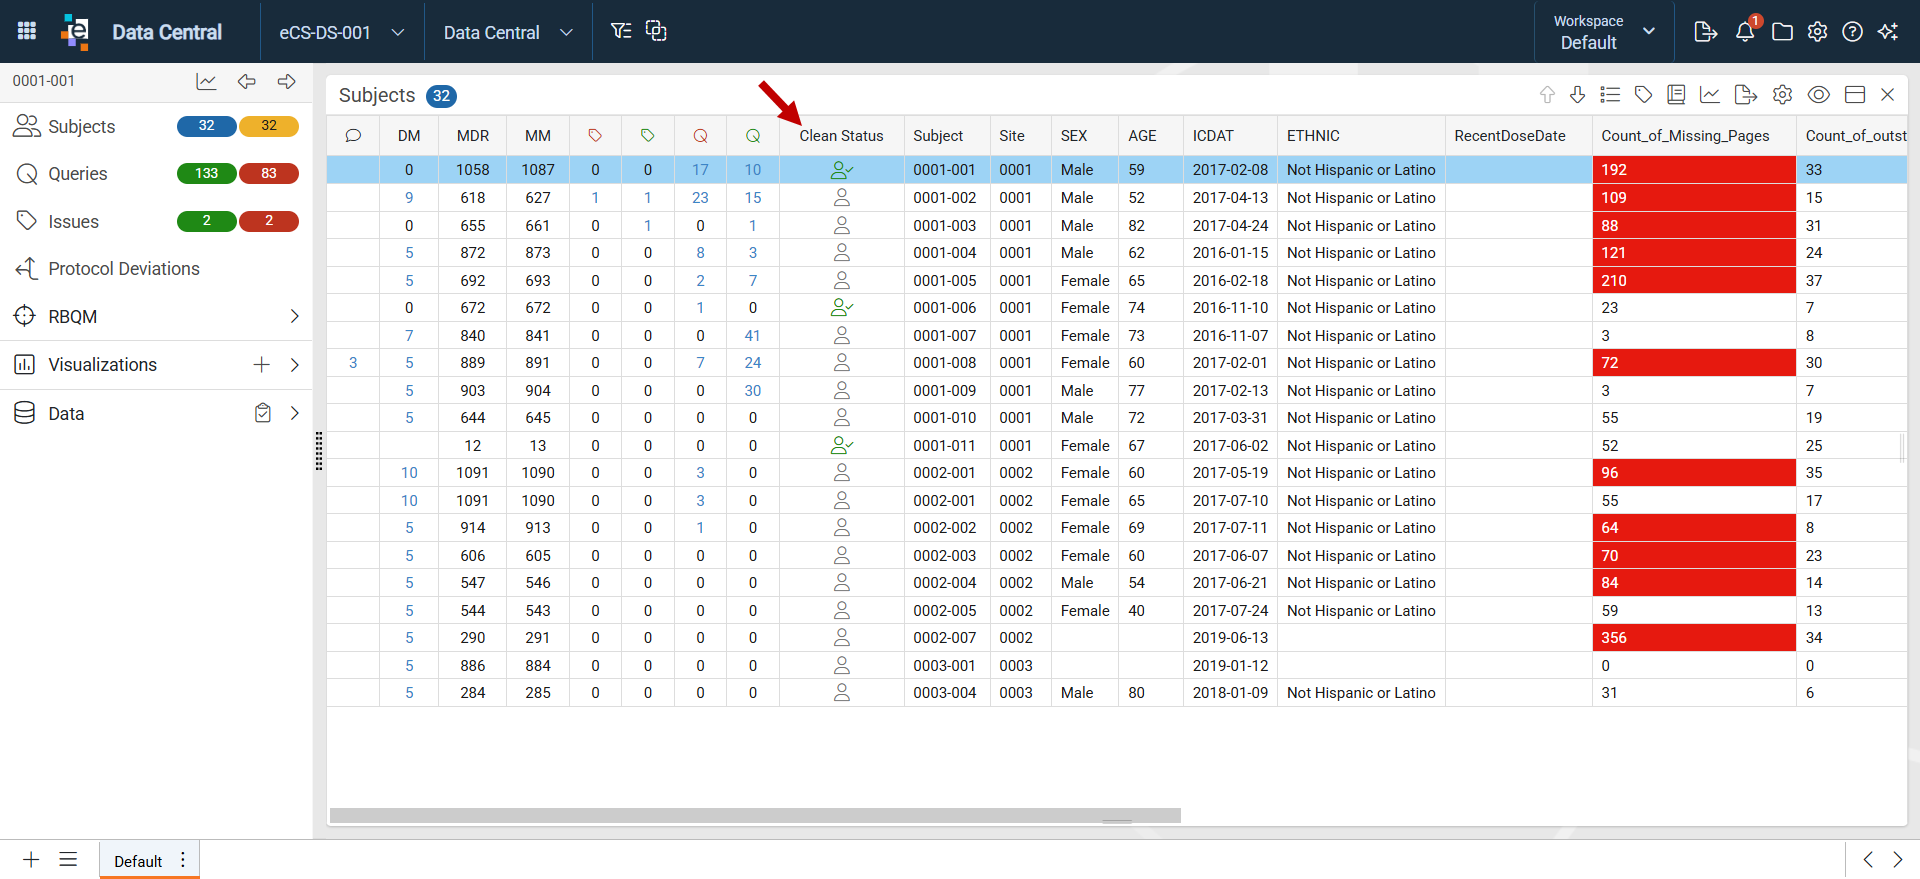Open the tab list hamburger menu at the bottom
This screenshot has width=1920, height=879.
point(68,860)
